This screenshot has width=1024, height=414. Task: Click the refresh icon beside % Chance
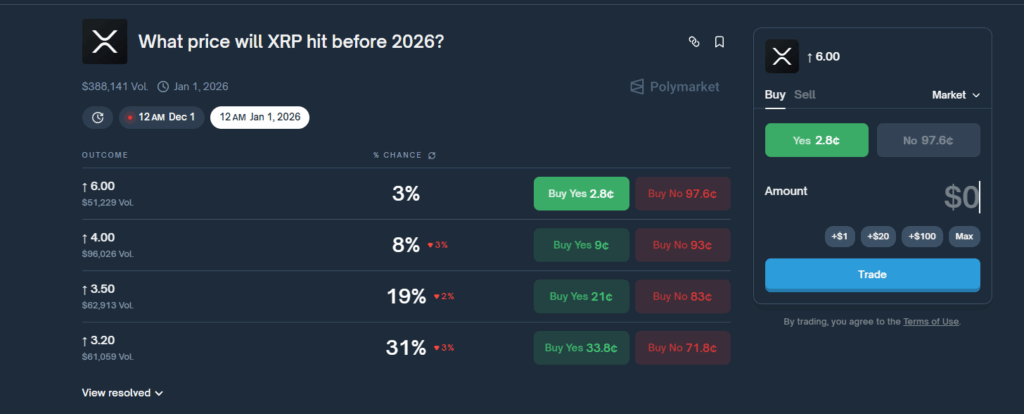(431, 155)
